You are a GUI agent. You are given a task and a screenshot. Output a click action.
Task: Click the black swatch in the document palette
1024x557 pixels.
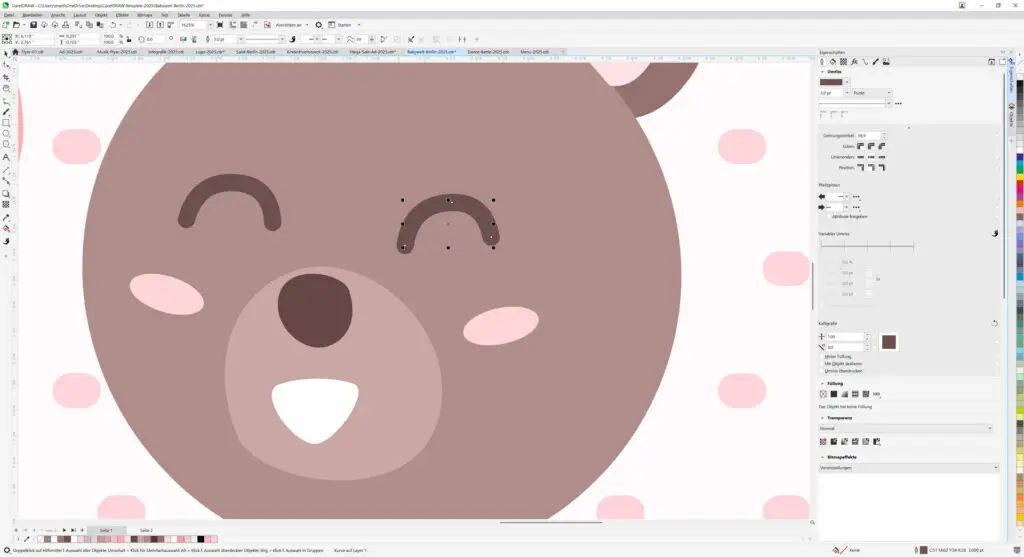(x=201, y=539)
